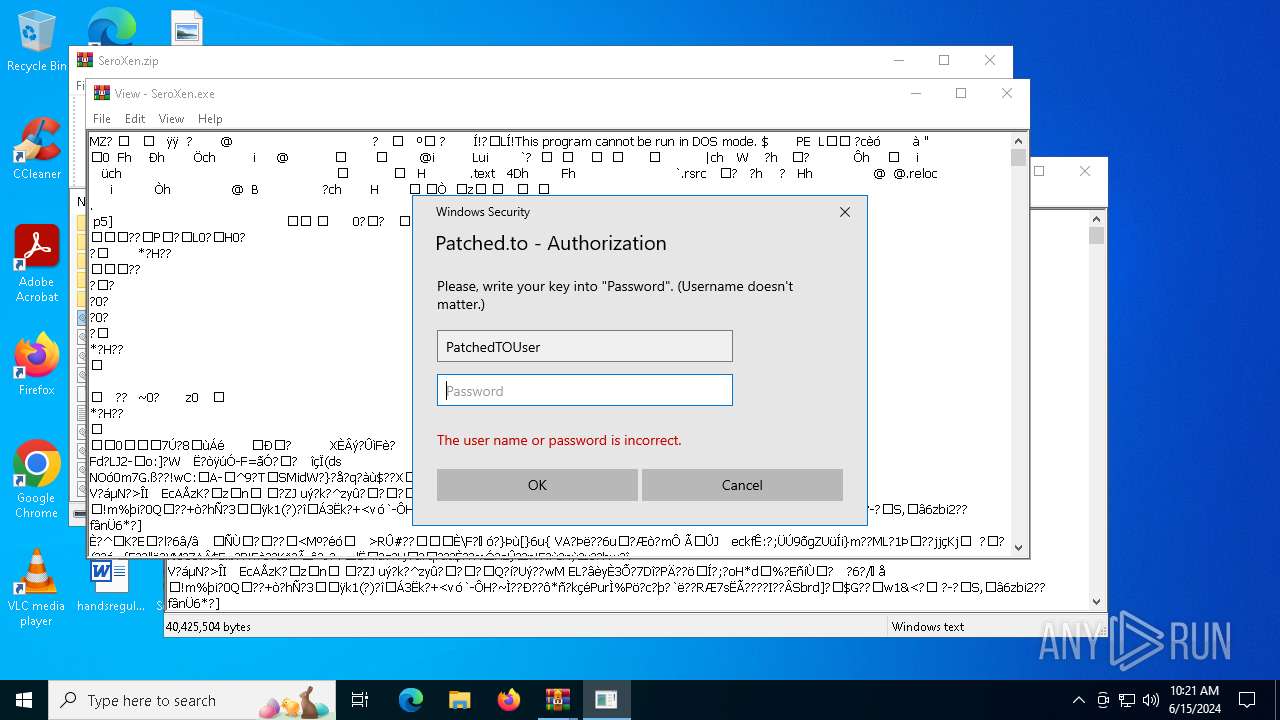The image size is (1280, 720).
Task: Close the SeroXen.zip WinRAR window
Action: [x=990, y=60]
